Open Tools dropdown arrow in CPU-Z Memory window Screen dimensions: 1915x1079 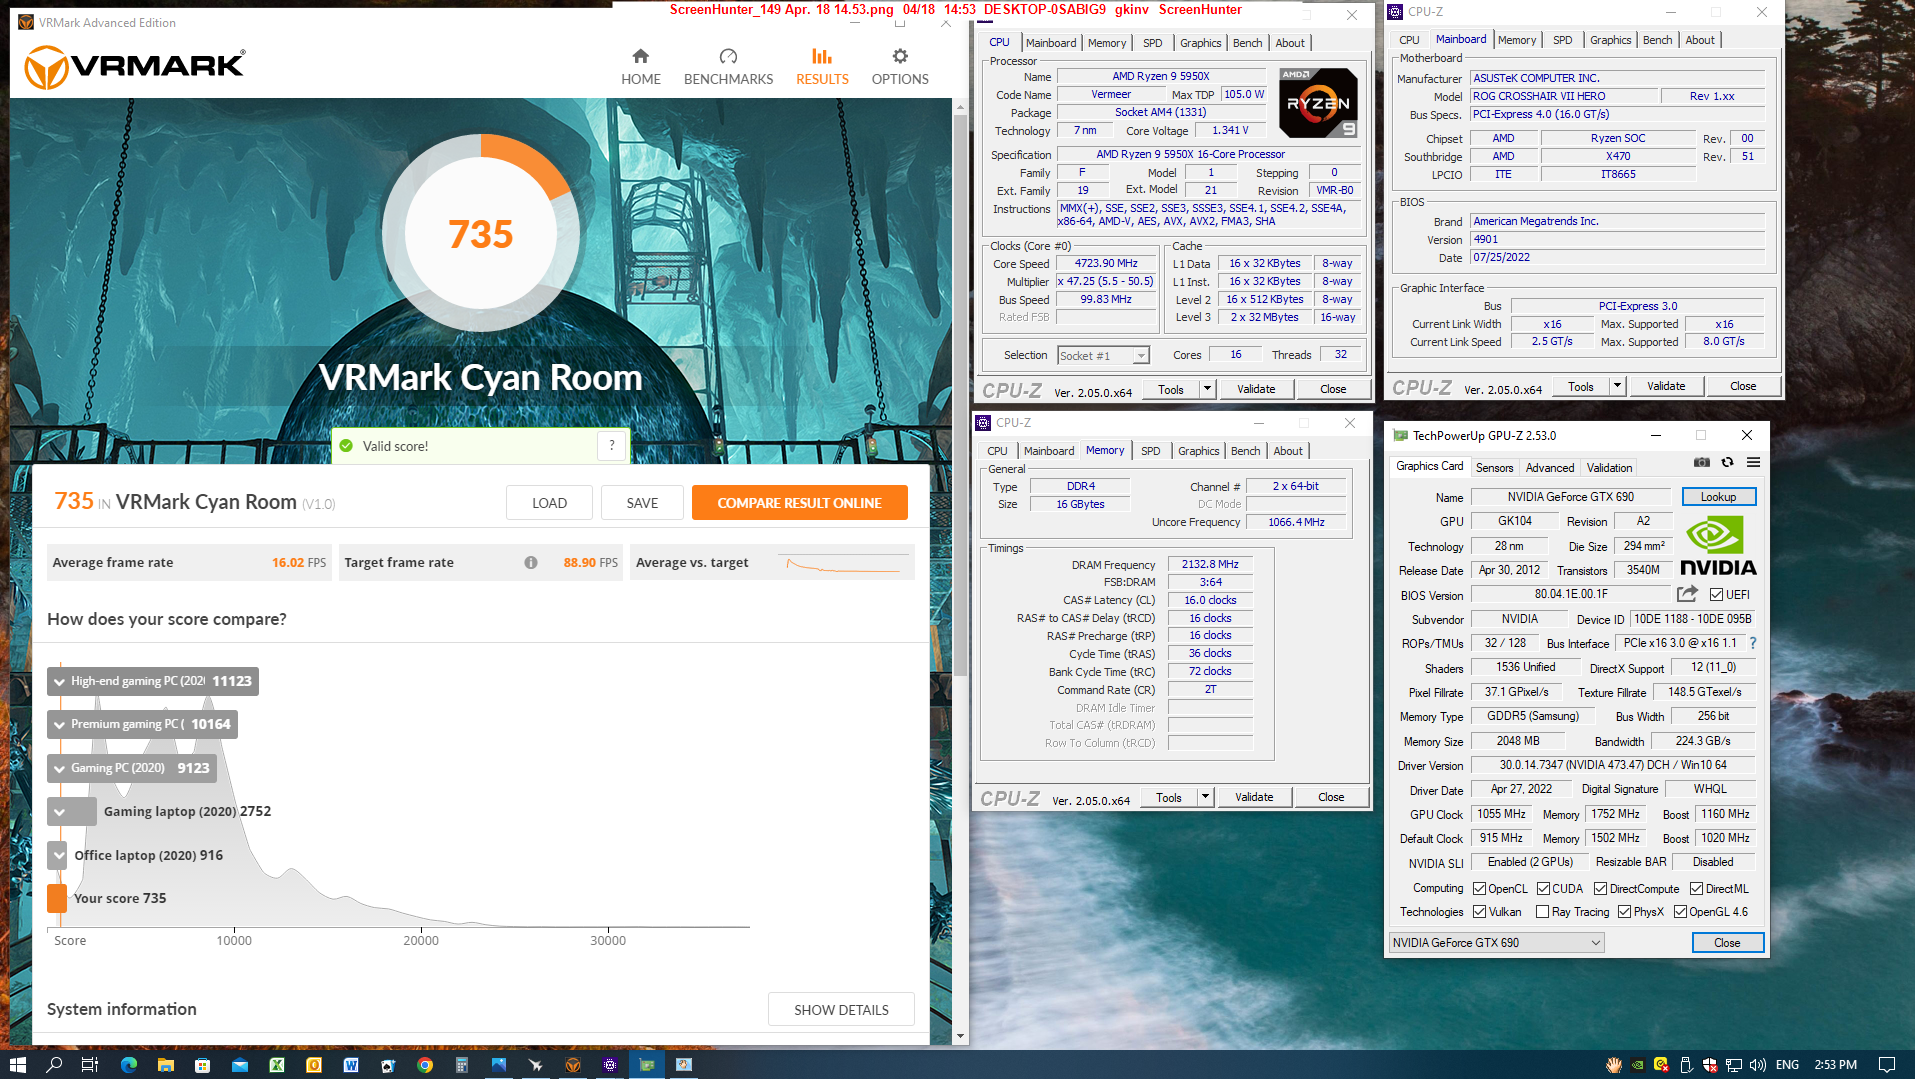coord(1205,797)
